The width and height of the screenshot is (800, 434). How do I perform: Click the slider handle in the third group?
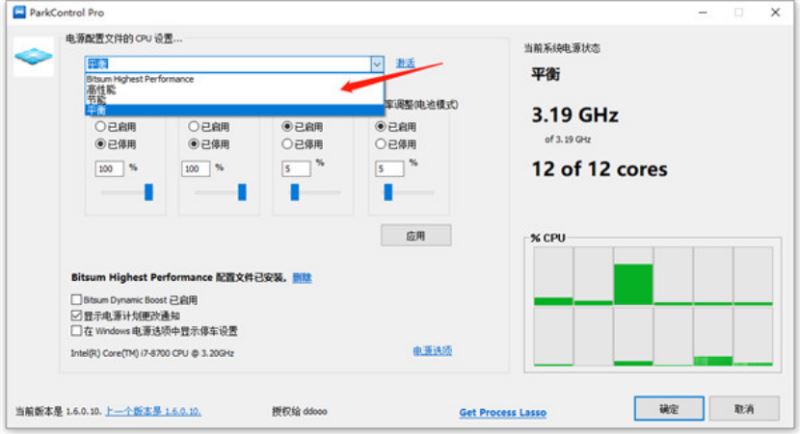tap(294, 192)
